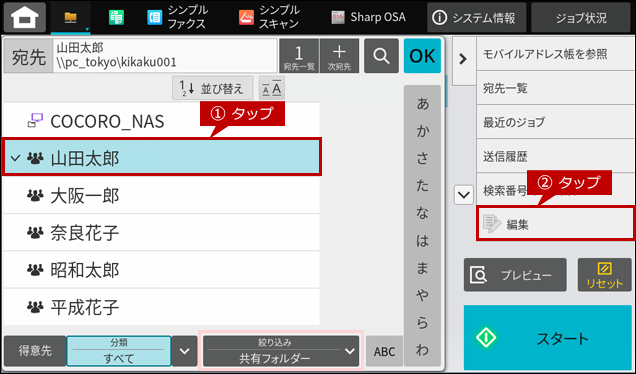636x374 pixels.
Task: Jump to さ in the index
Action: [422, 158]
